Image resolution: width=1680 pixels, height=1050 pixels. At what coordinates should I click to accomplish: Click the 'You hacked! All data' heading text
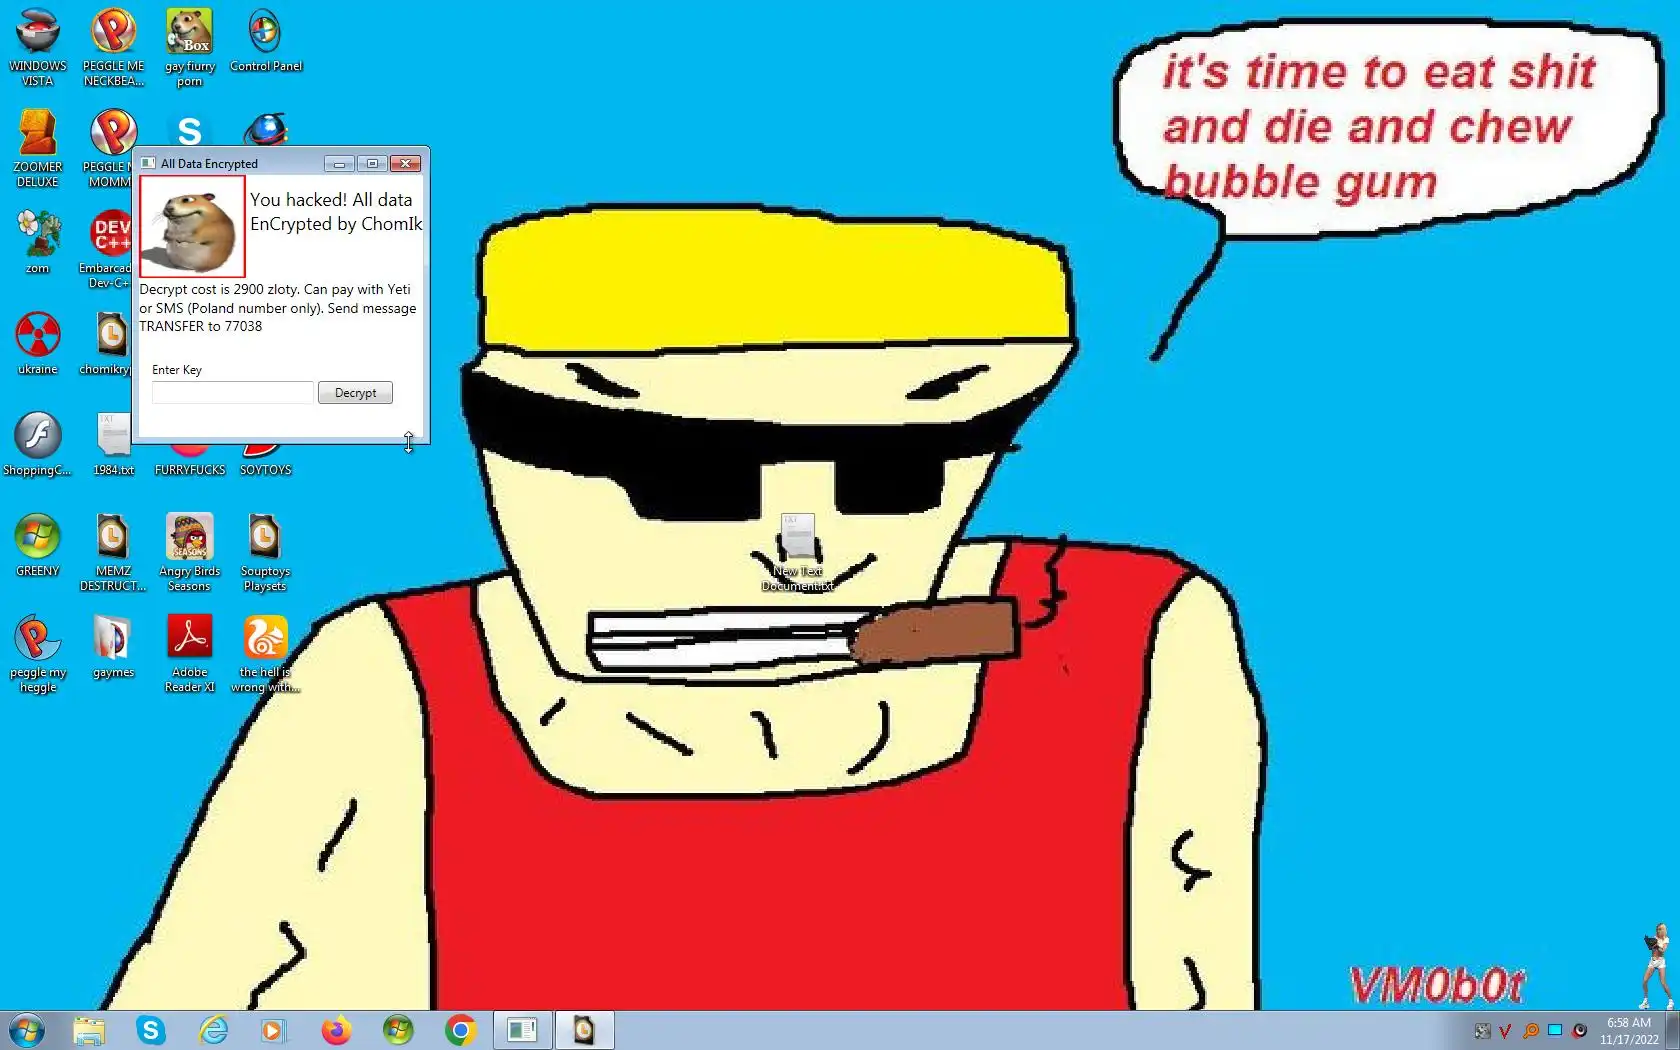(331, 200)
